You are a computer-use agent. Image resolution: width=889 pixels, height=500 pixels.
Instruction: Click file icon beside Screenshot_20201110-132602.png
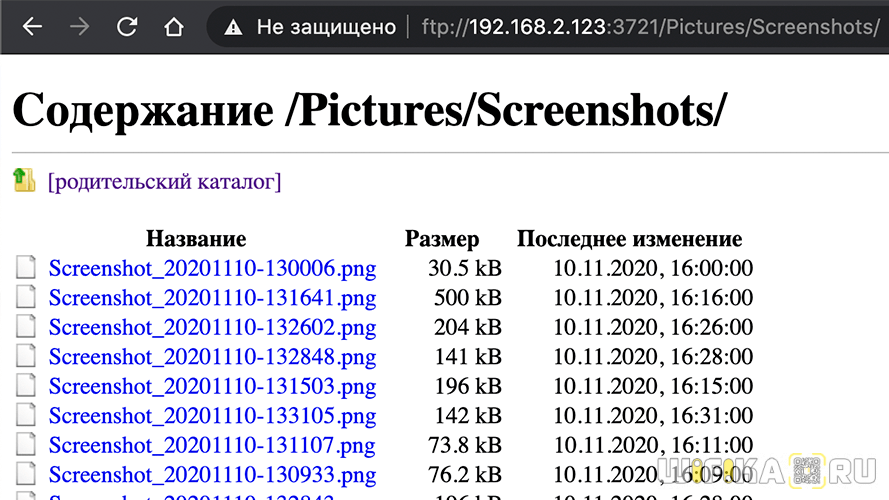pyautogui.click(x=25, y=327)
